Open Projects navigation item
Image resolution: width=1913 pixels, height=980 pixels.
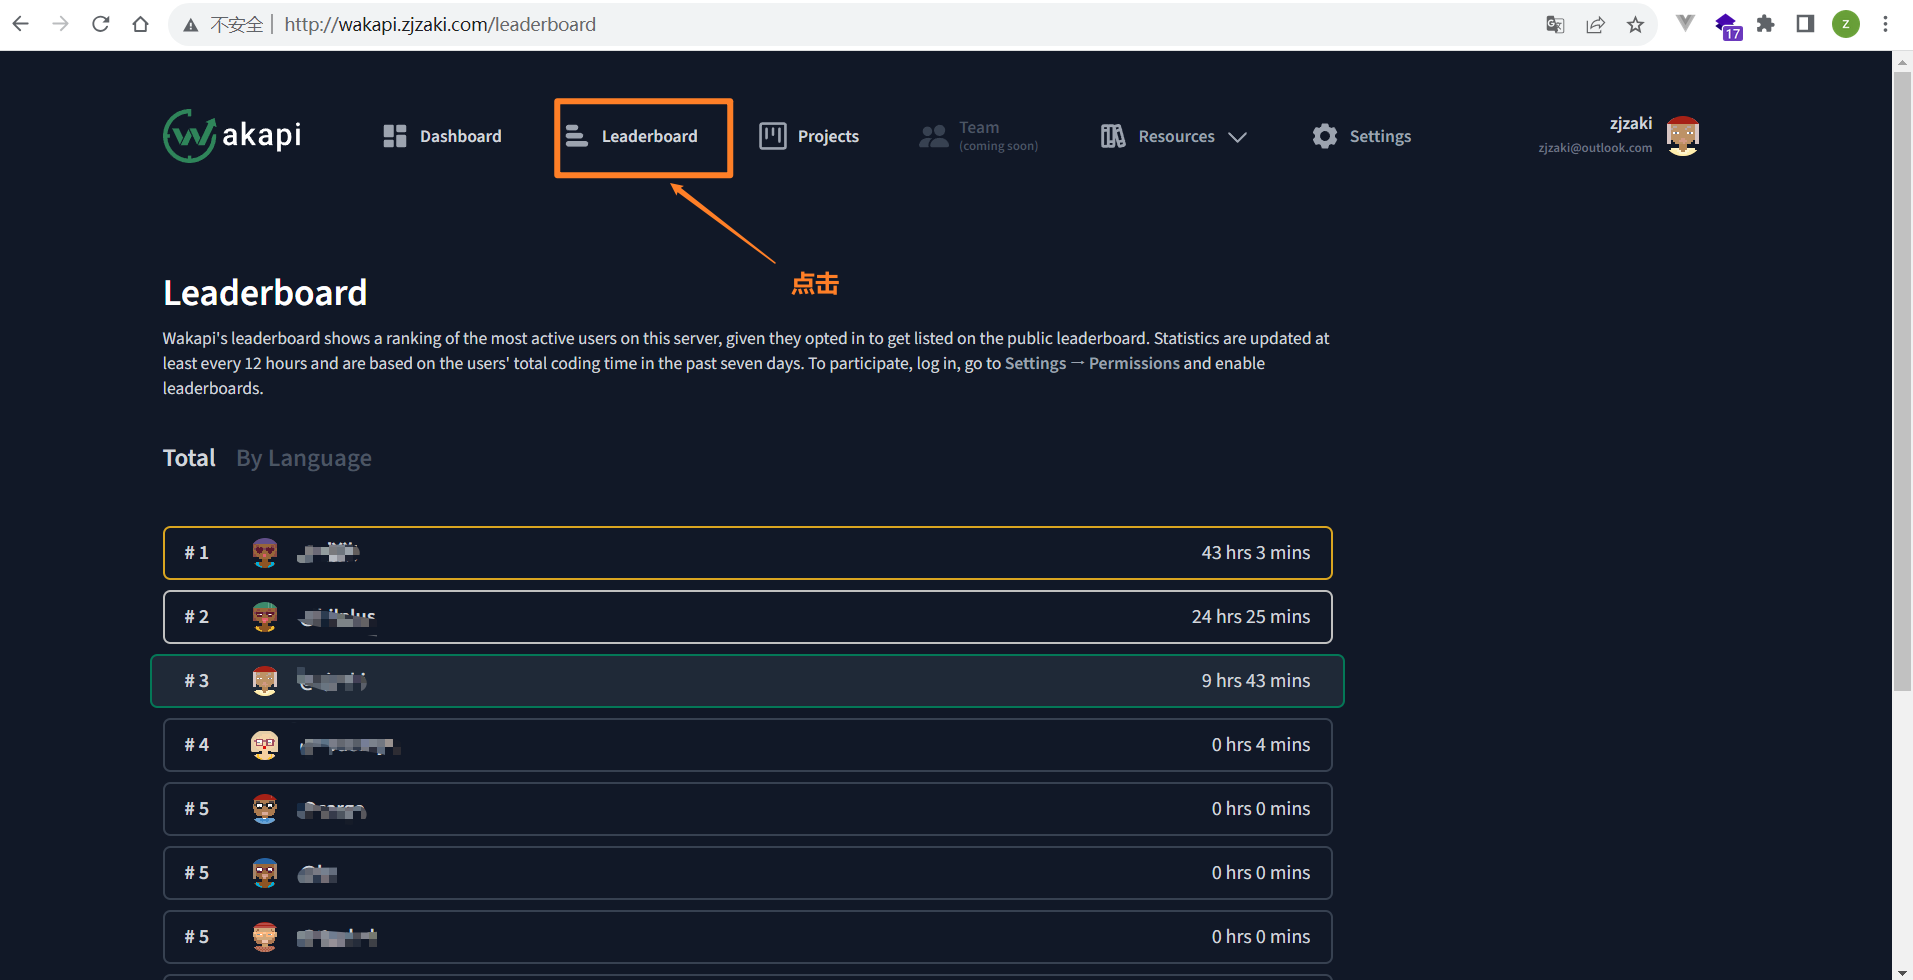[x=809, y=136]
